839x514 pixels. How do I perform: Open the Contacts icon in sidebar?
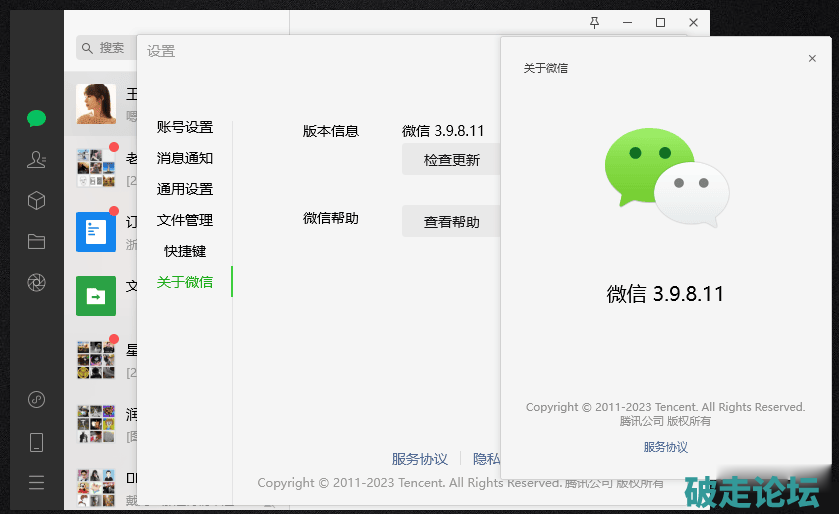pyautogui.click(x=36, y=160)
